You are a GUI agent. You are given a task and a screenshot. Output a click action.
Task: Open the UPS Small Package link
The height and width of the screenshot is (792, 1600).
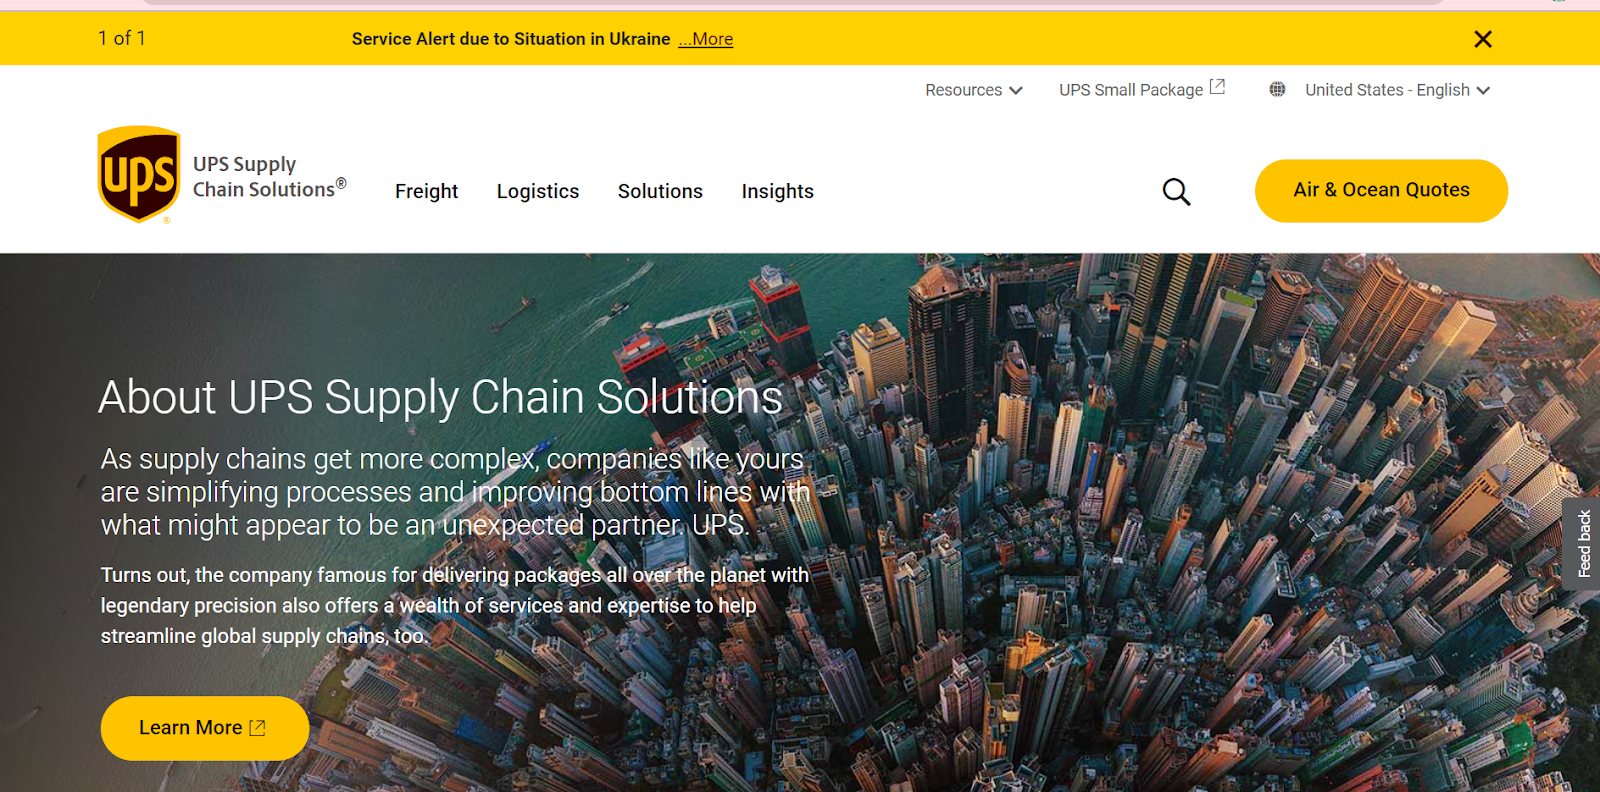[x=1131, y=90]
